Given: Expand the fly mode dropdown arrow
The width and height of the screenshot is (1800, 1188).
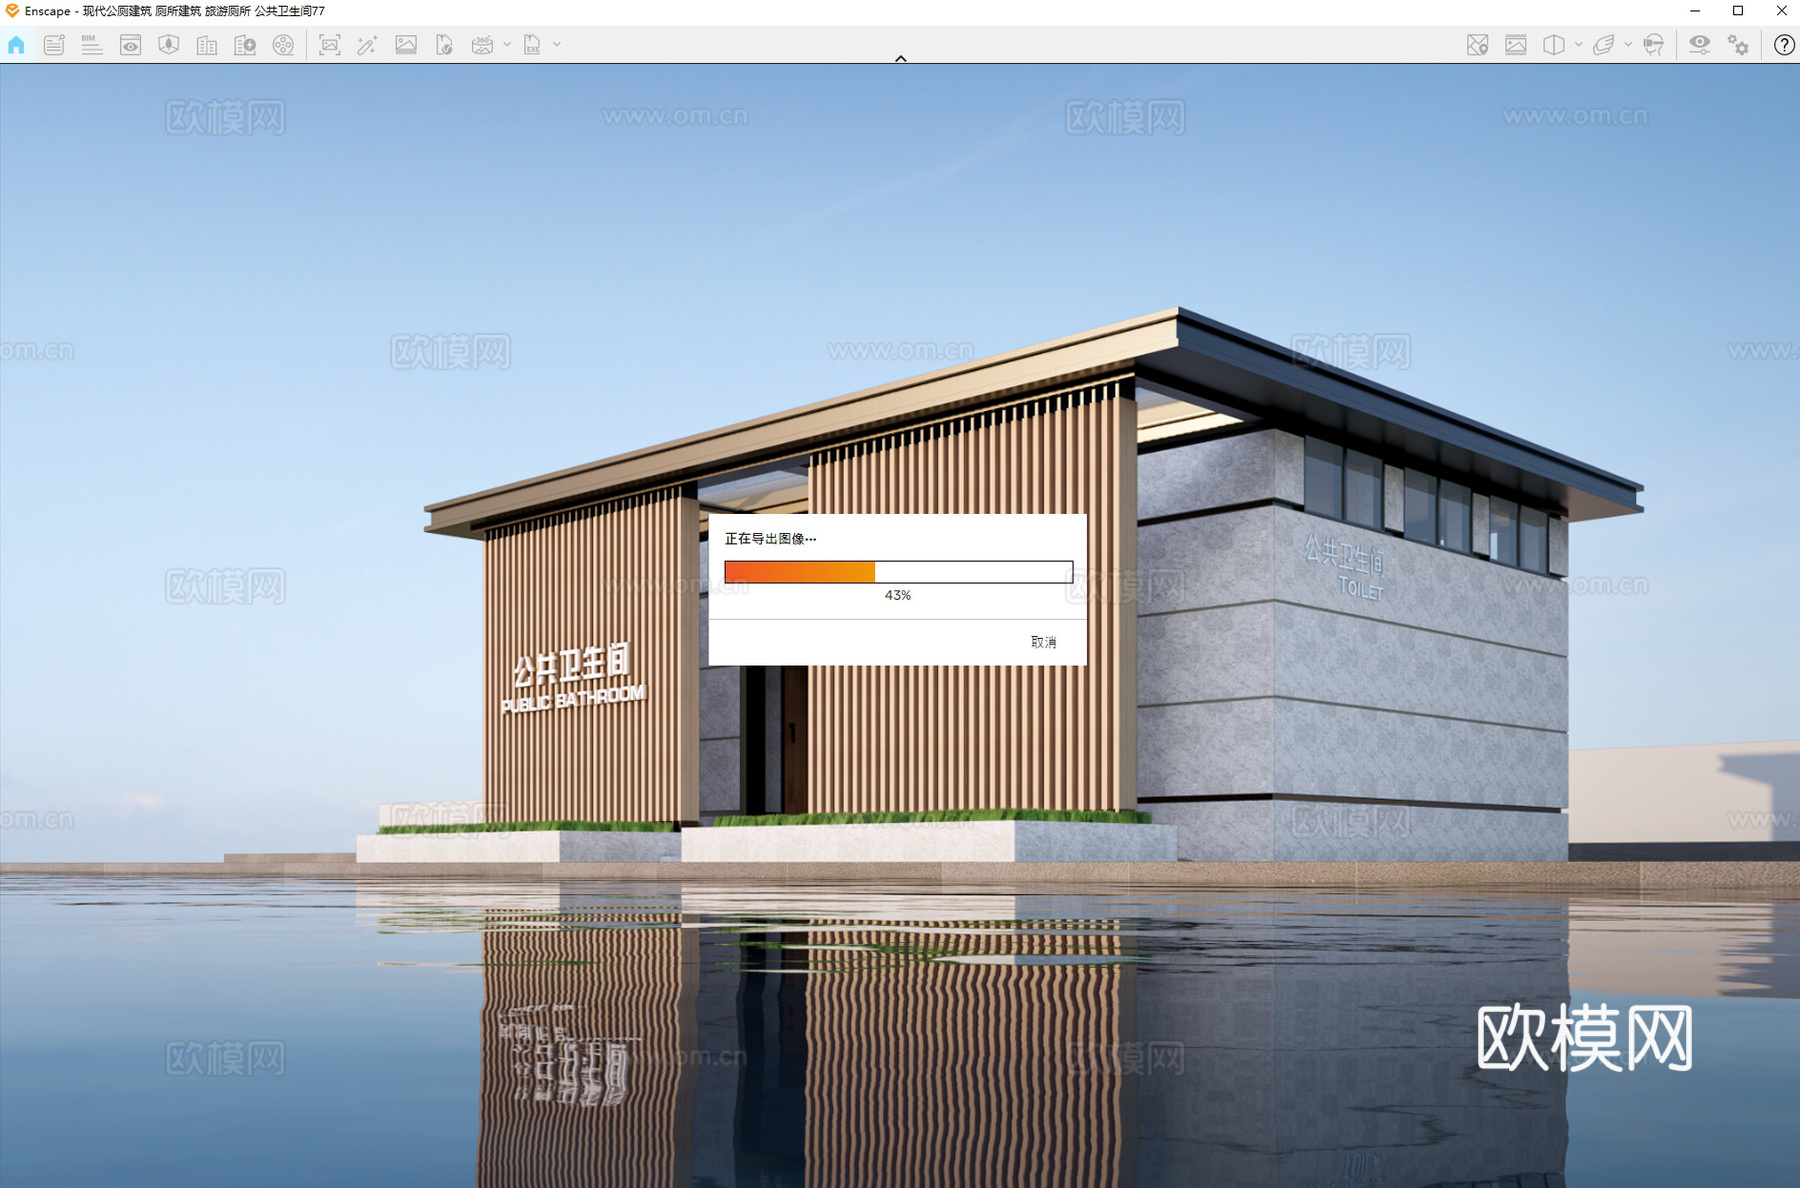Looking at the screenshot, I should click(1628, 45).
